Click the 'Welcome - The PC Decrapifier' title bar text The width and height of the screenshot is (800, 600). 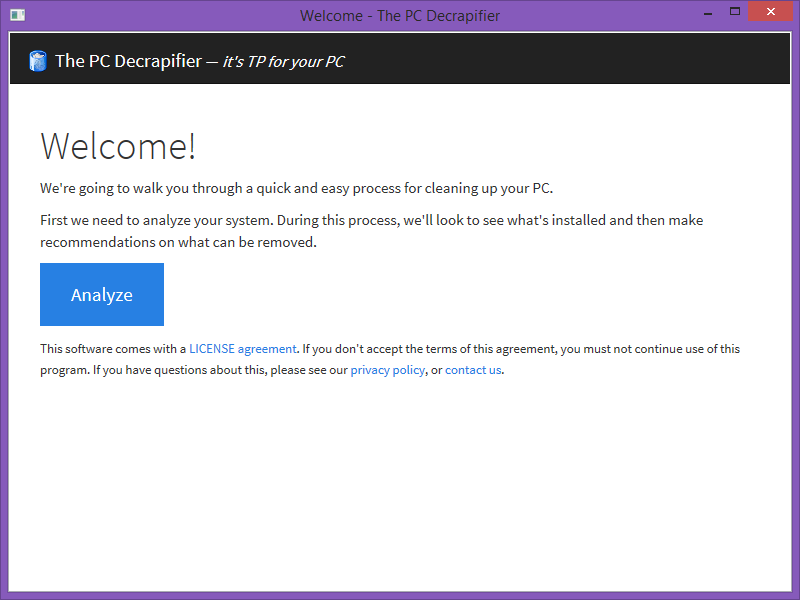[x=400, y=16]
